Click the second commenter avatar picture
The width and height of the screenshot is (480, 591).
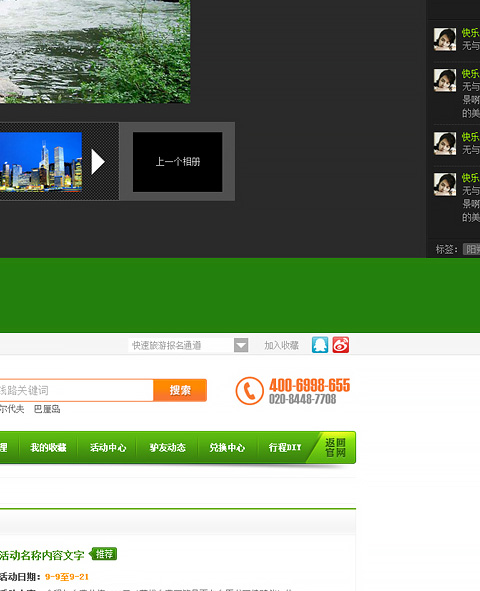[x=445, y=80]
